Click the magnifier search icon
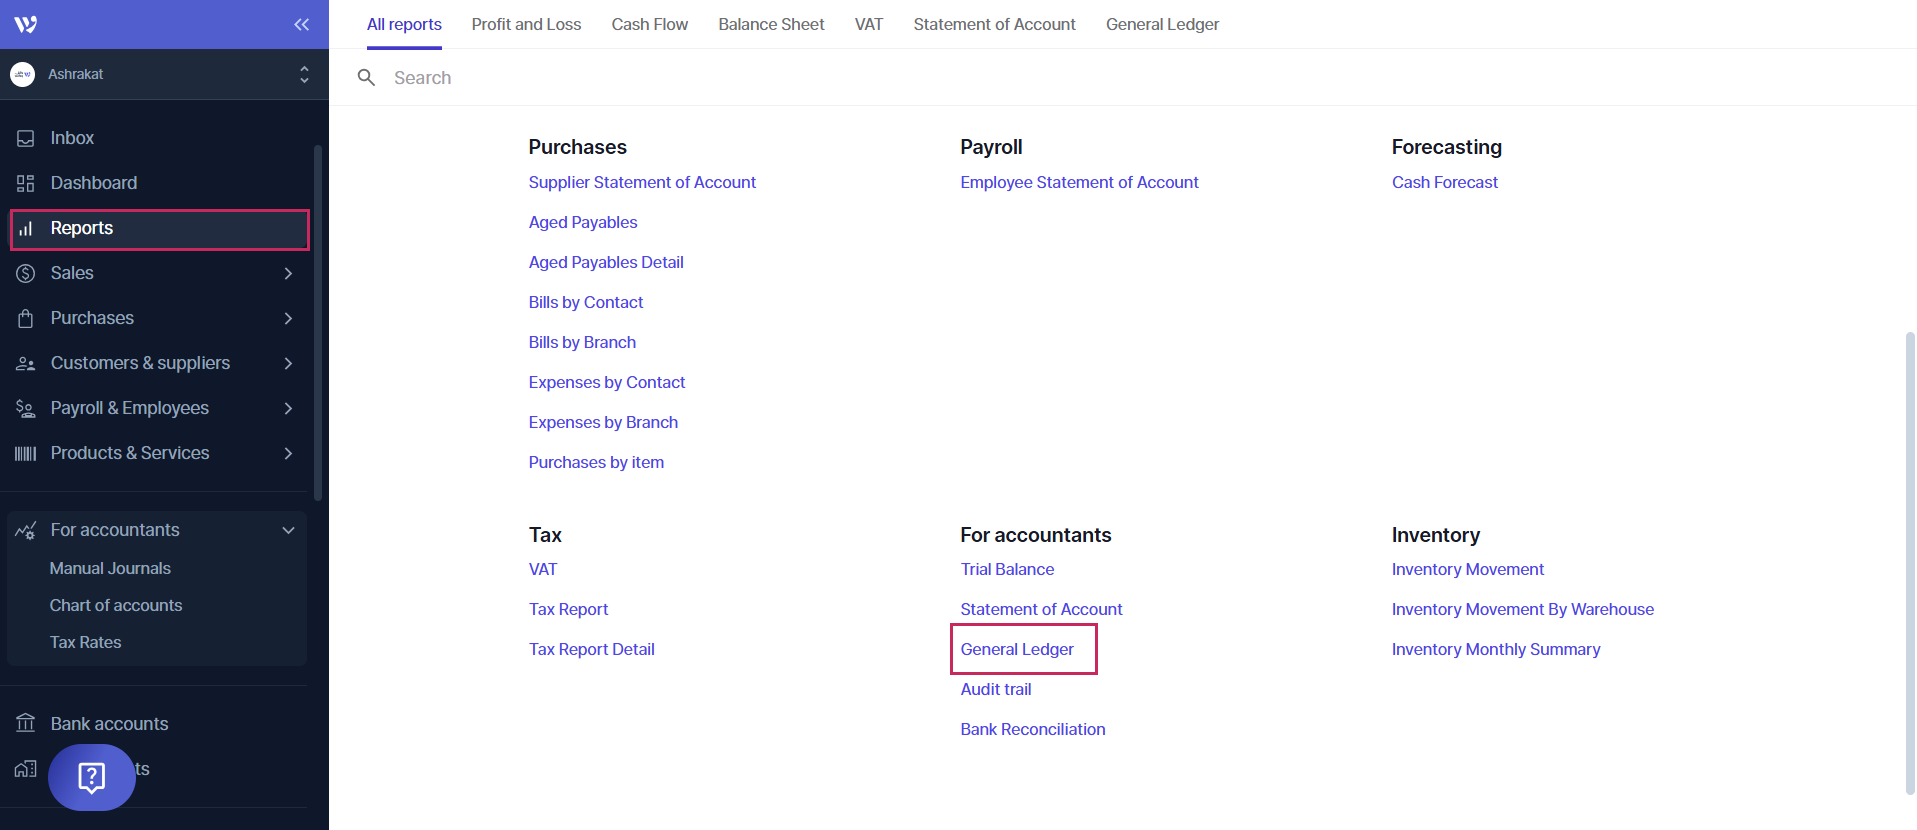 367,78
